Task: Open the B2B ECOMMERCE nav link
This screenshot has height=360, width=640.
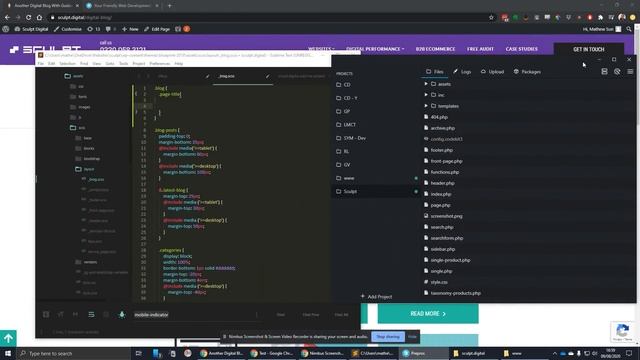Action: pos(436,49)
